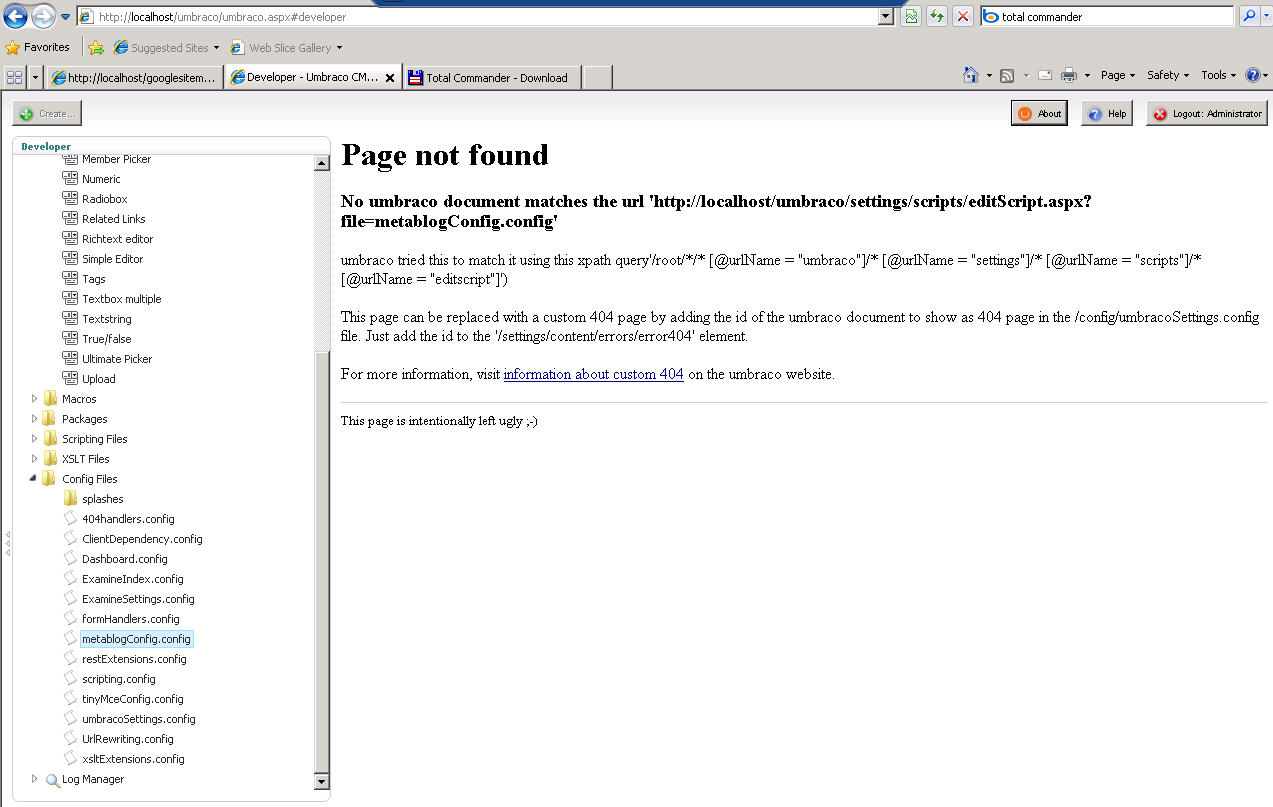Open a new blank tab

point(597,78)
